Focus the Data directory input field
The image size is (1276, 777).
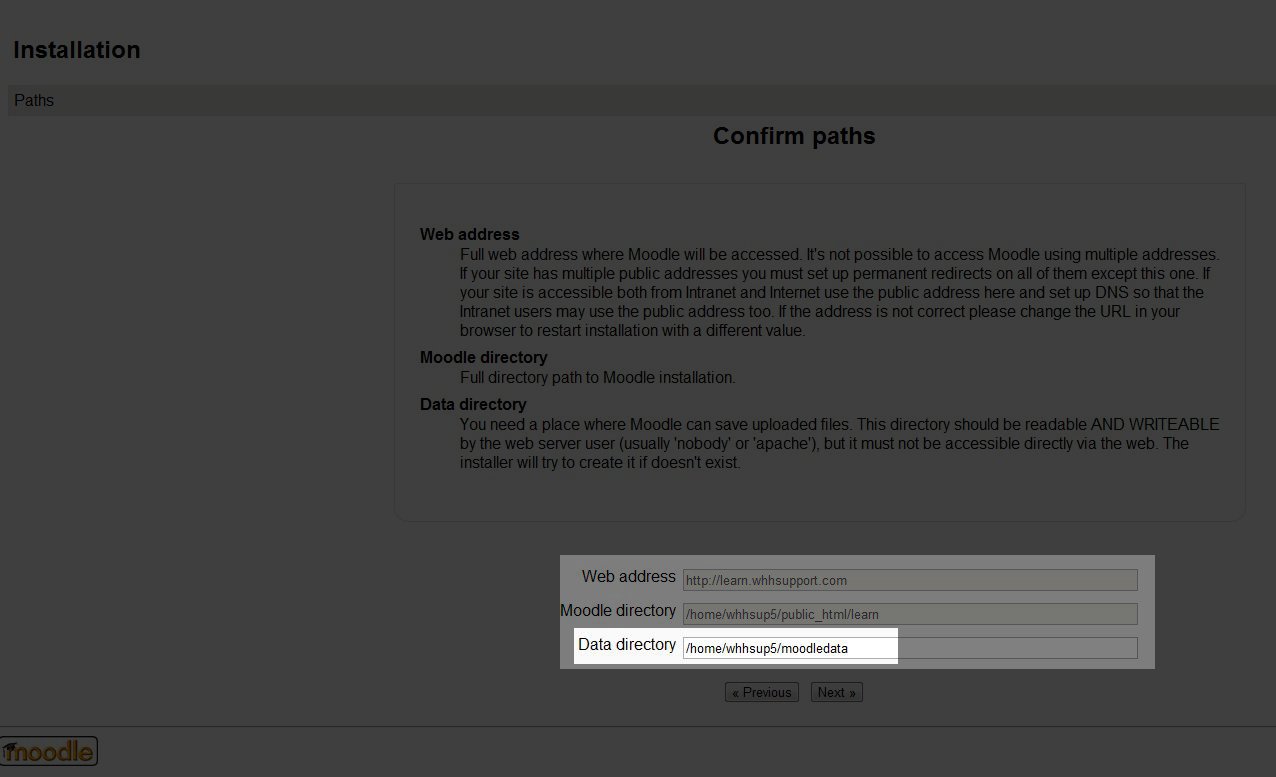[x=909, y=648]
